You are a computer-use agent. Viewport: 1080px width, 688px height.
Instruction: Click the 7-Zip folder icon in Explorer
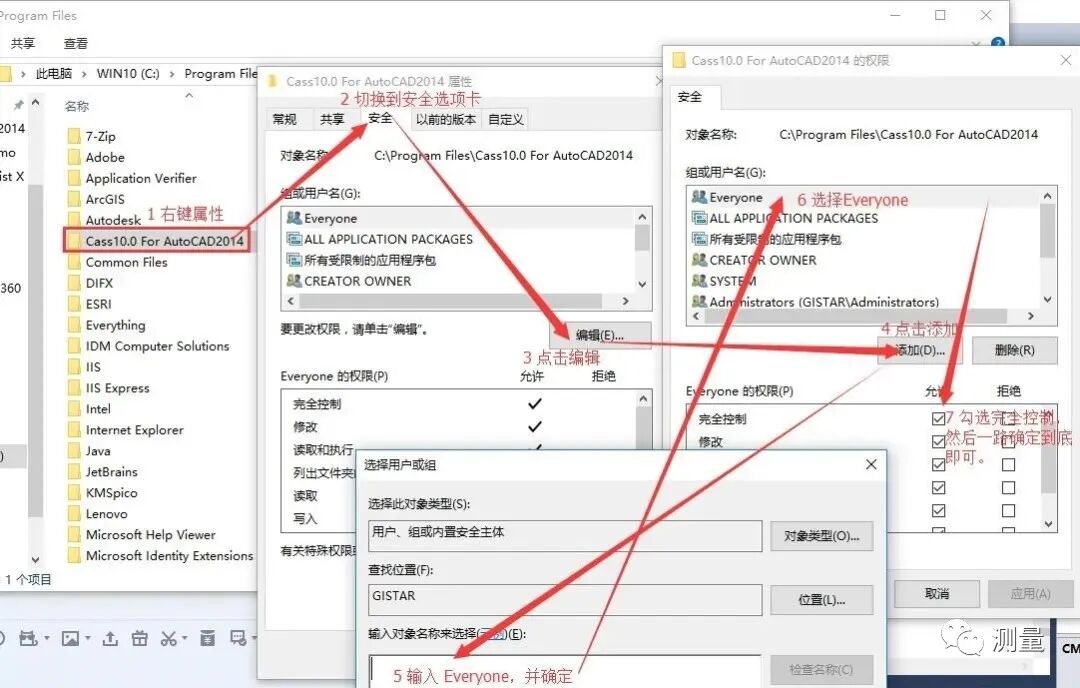pyautogui.click(x=74, y=136)
